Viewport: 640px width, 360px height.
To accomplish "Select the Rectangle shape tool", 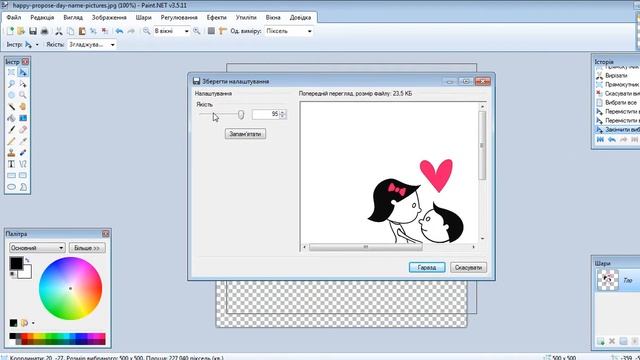I will pyautogui.click(x=11, y=175).
